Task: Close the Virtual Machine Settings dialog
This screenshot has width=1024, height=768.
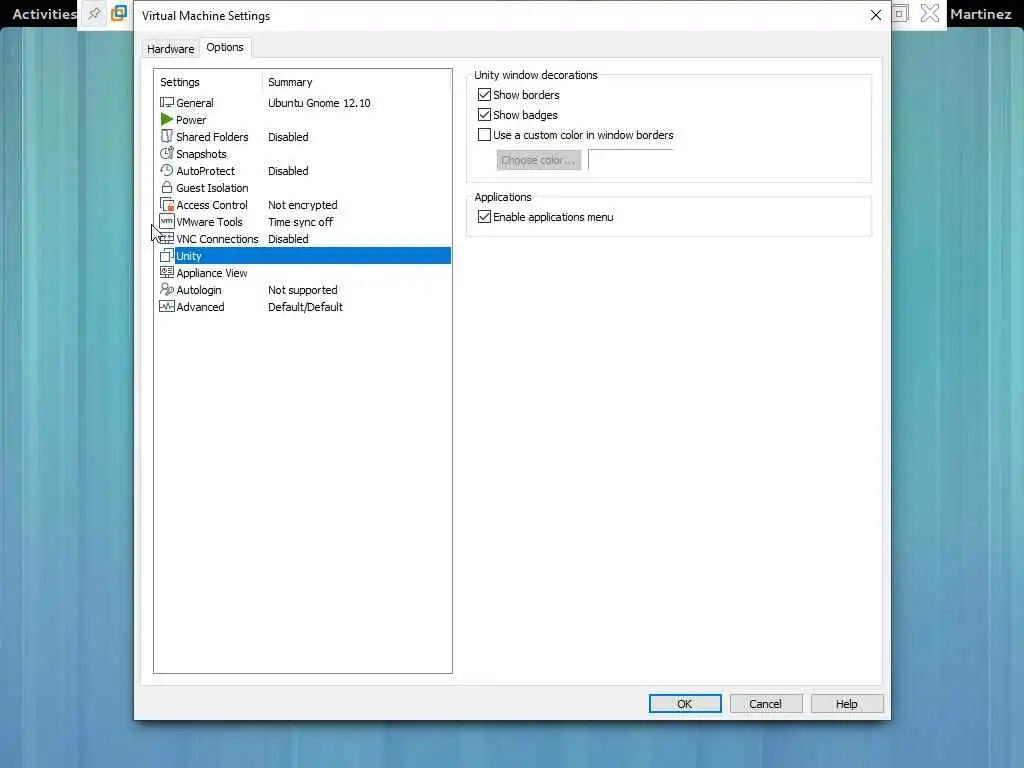Action: [x=876, y=15]
